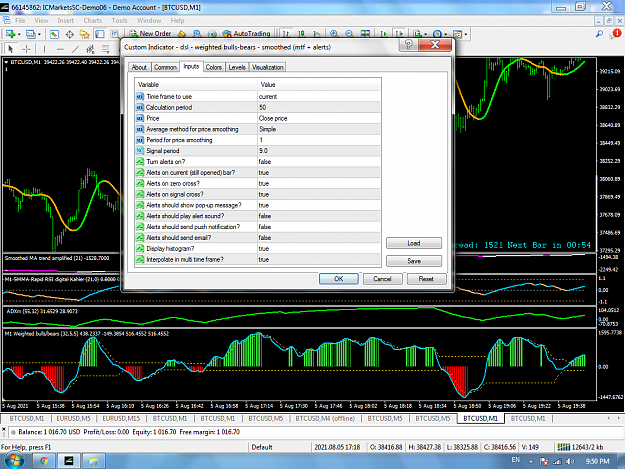Expand the Indicators list dropdown arrow
625x469 pixels.
425,34
